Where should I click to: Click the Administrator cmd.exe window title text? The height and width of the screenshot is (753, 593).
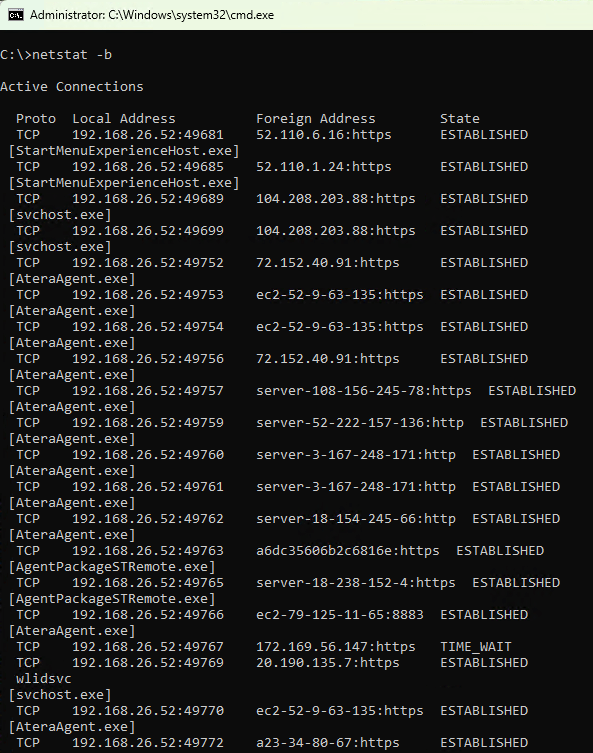(x=152, y=15)
